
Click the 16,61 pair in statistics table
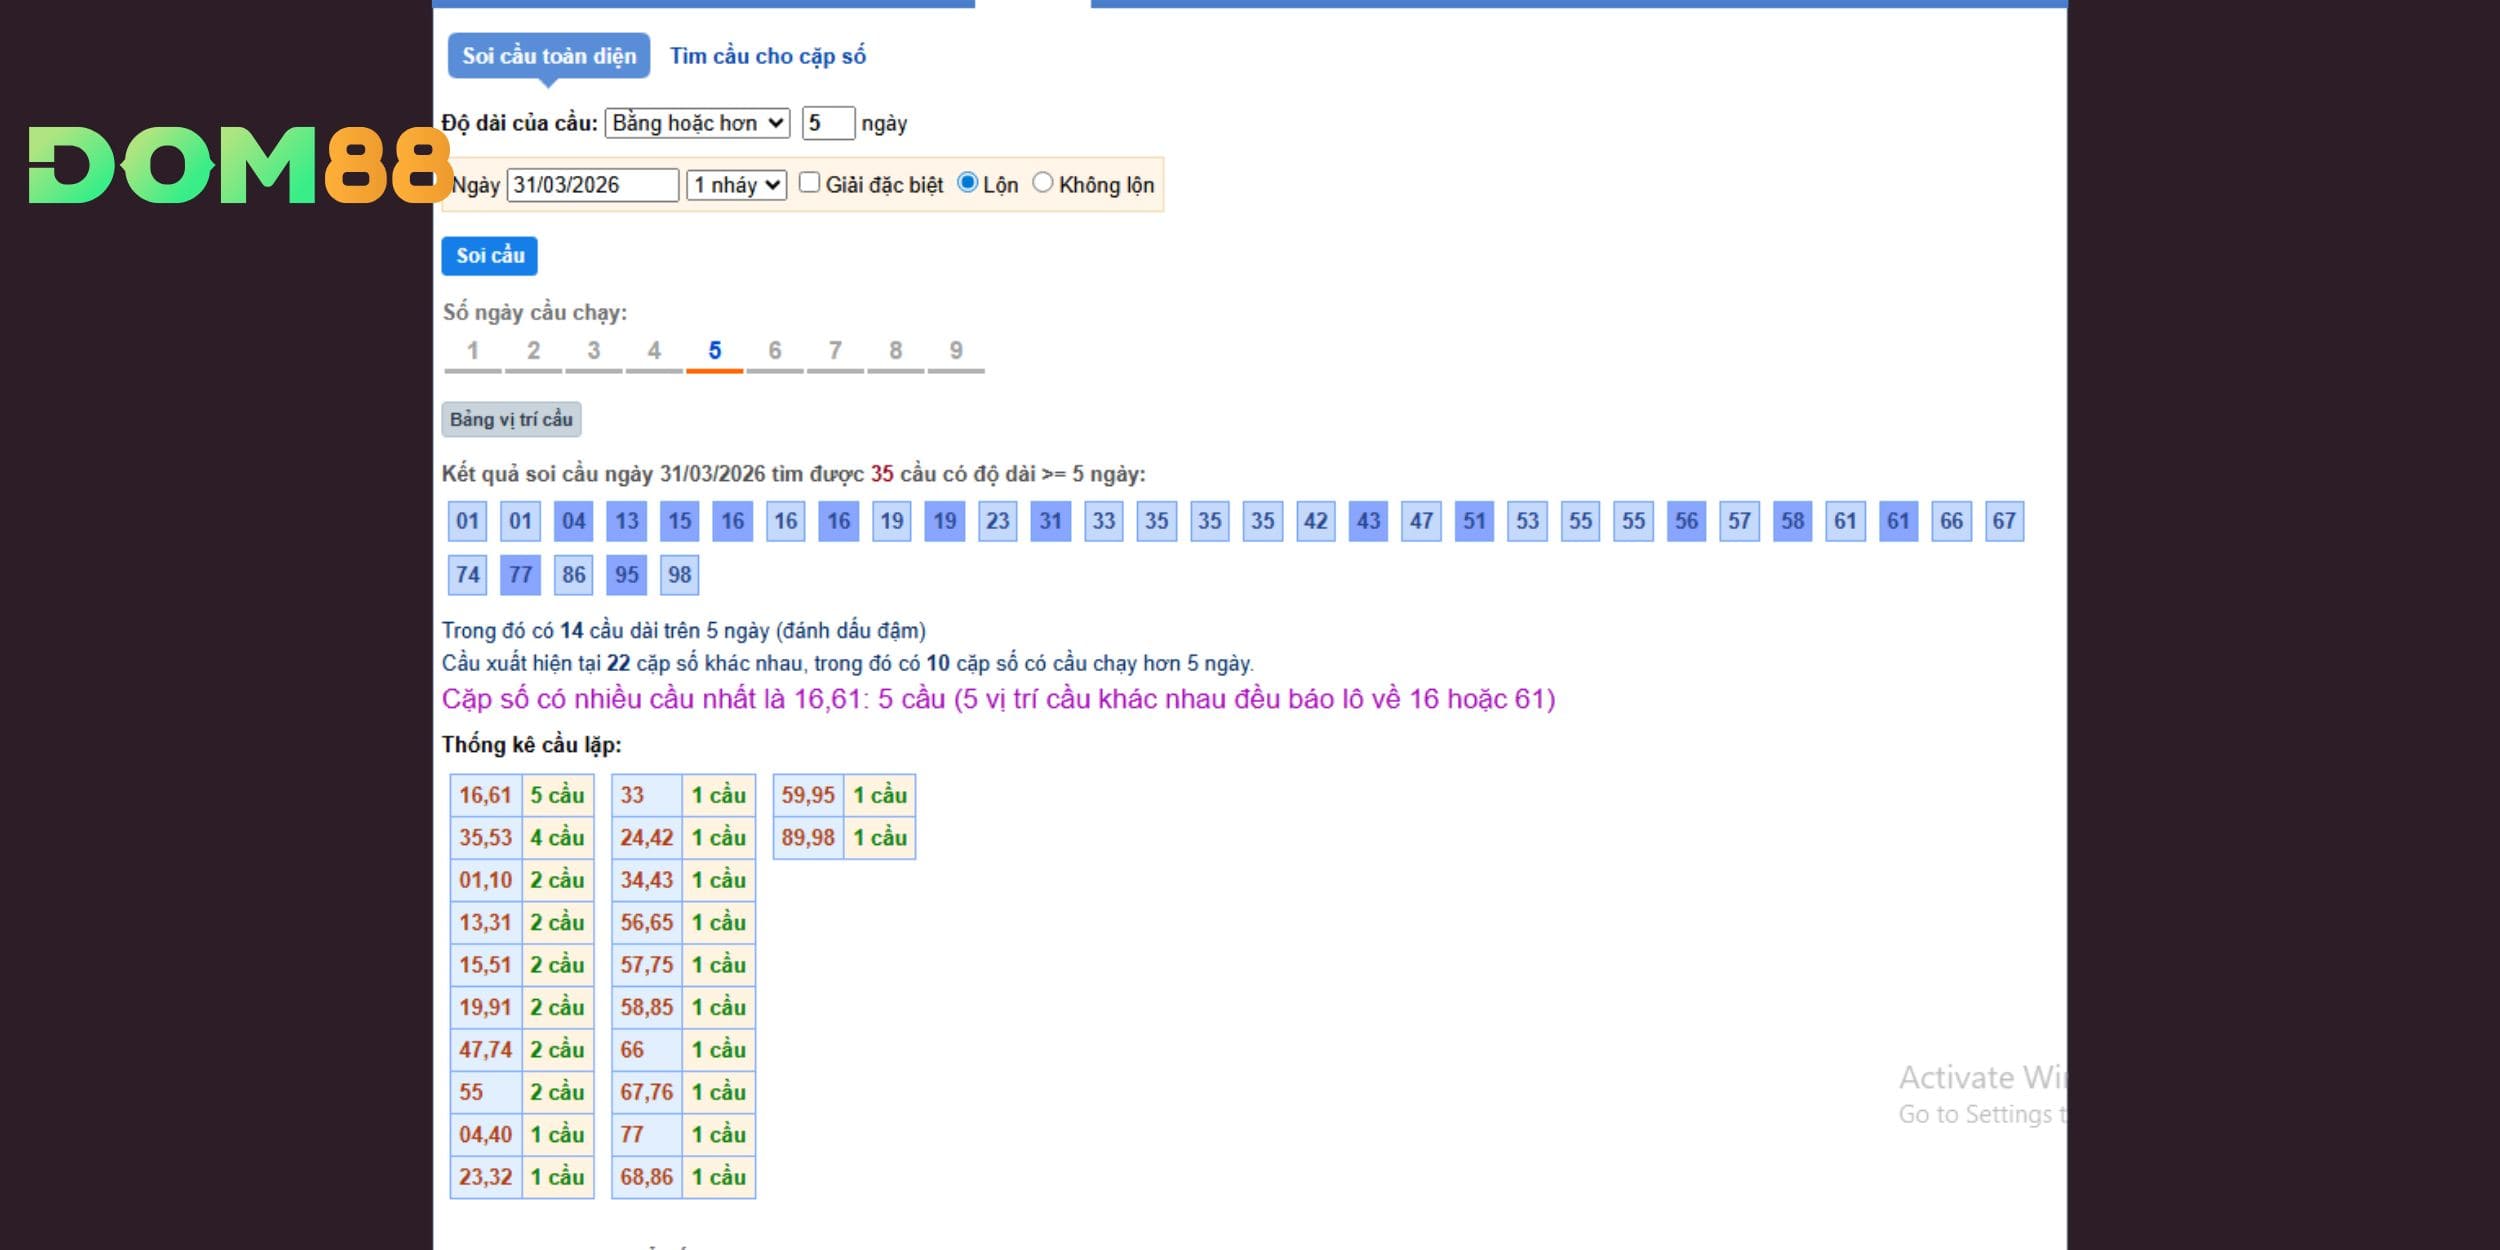pyautogui.click(x=485, y=795)
